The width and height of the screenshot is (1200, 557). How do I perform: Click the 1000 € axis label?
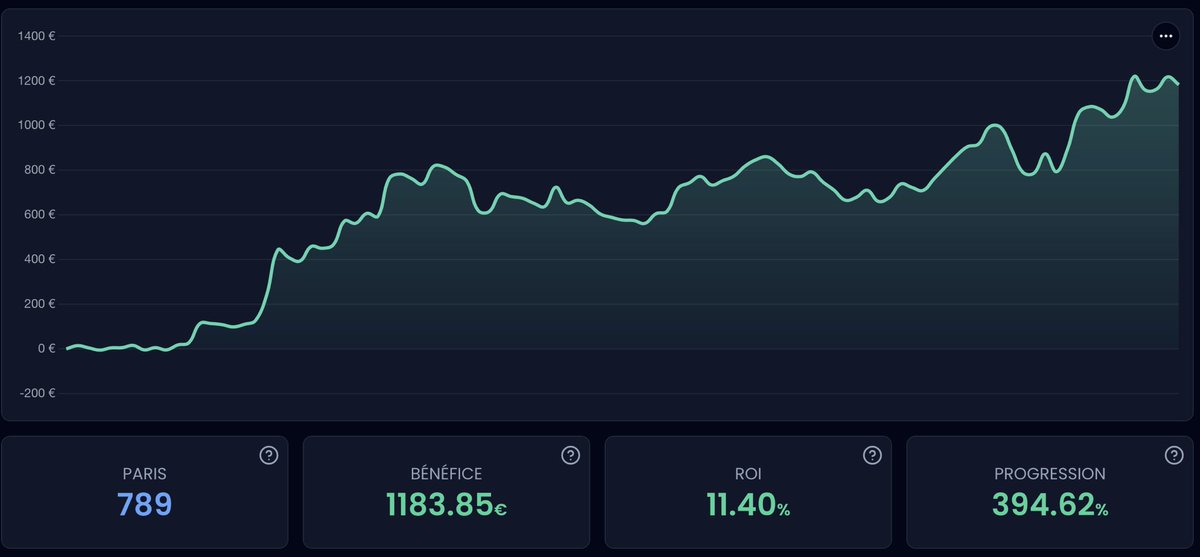(x=36, y=125)
